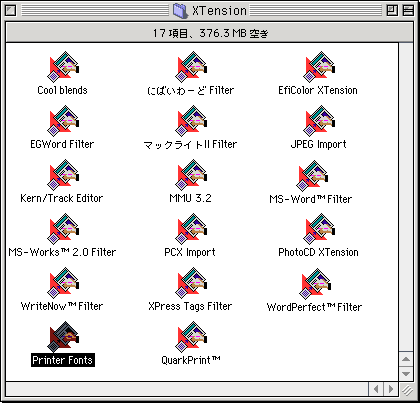Click the 'Cool blends' file name

click(62, 90)
